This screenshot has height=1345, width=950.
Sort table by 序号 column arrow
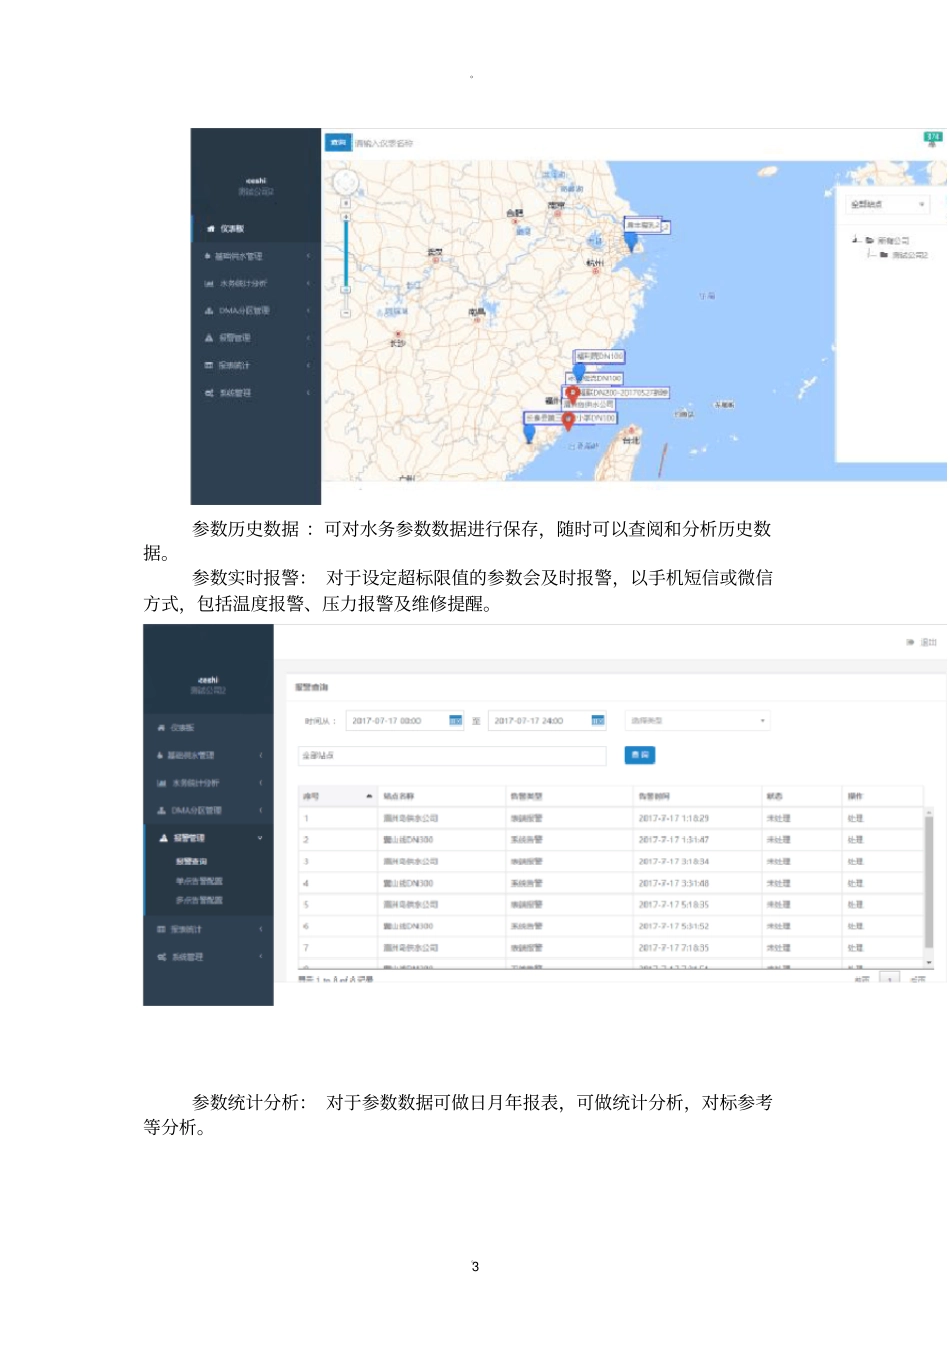click(x=369, y=797)
